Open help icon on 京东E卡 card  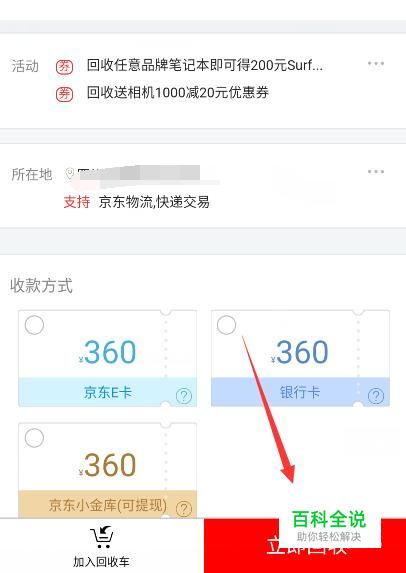click(x=183, y=395)
